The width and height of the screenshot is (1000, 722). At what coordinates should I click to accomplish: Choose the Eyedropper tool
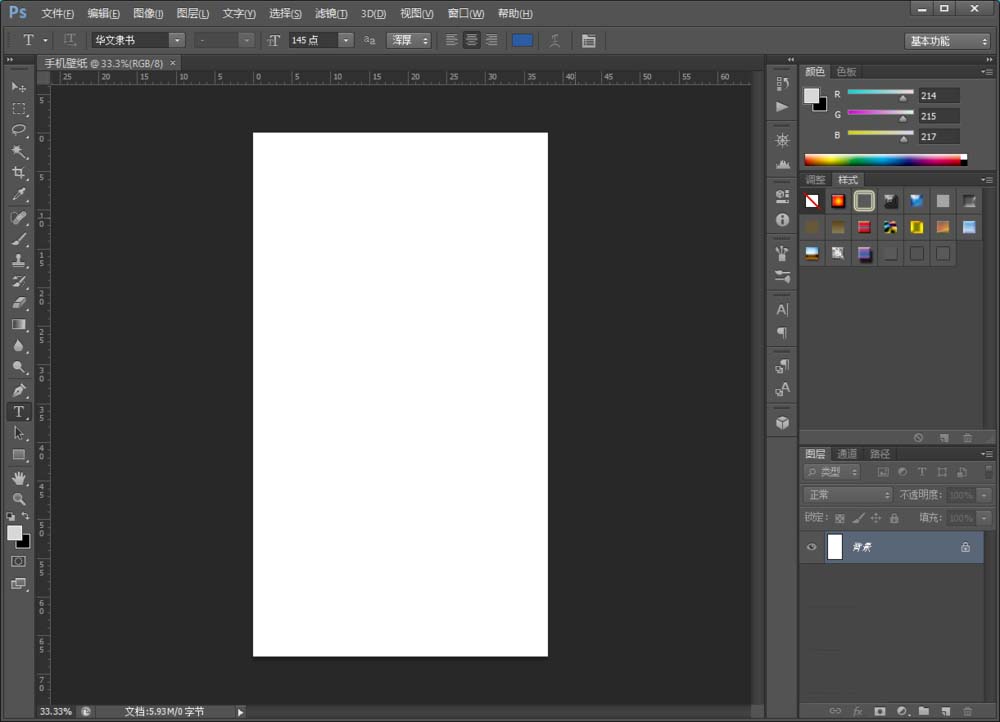click(x=18, y=195)
